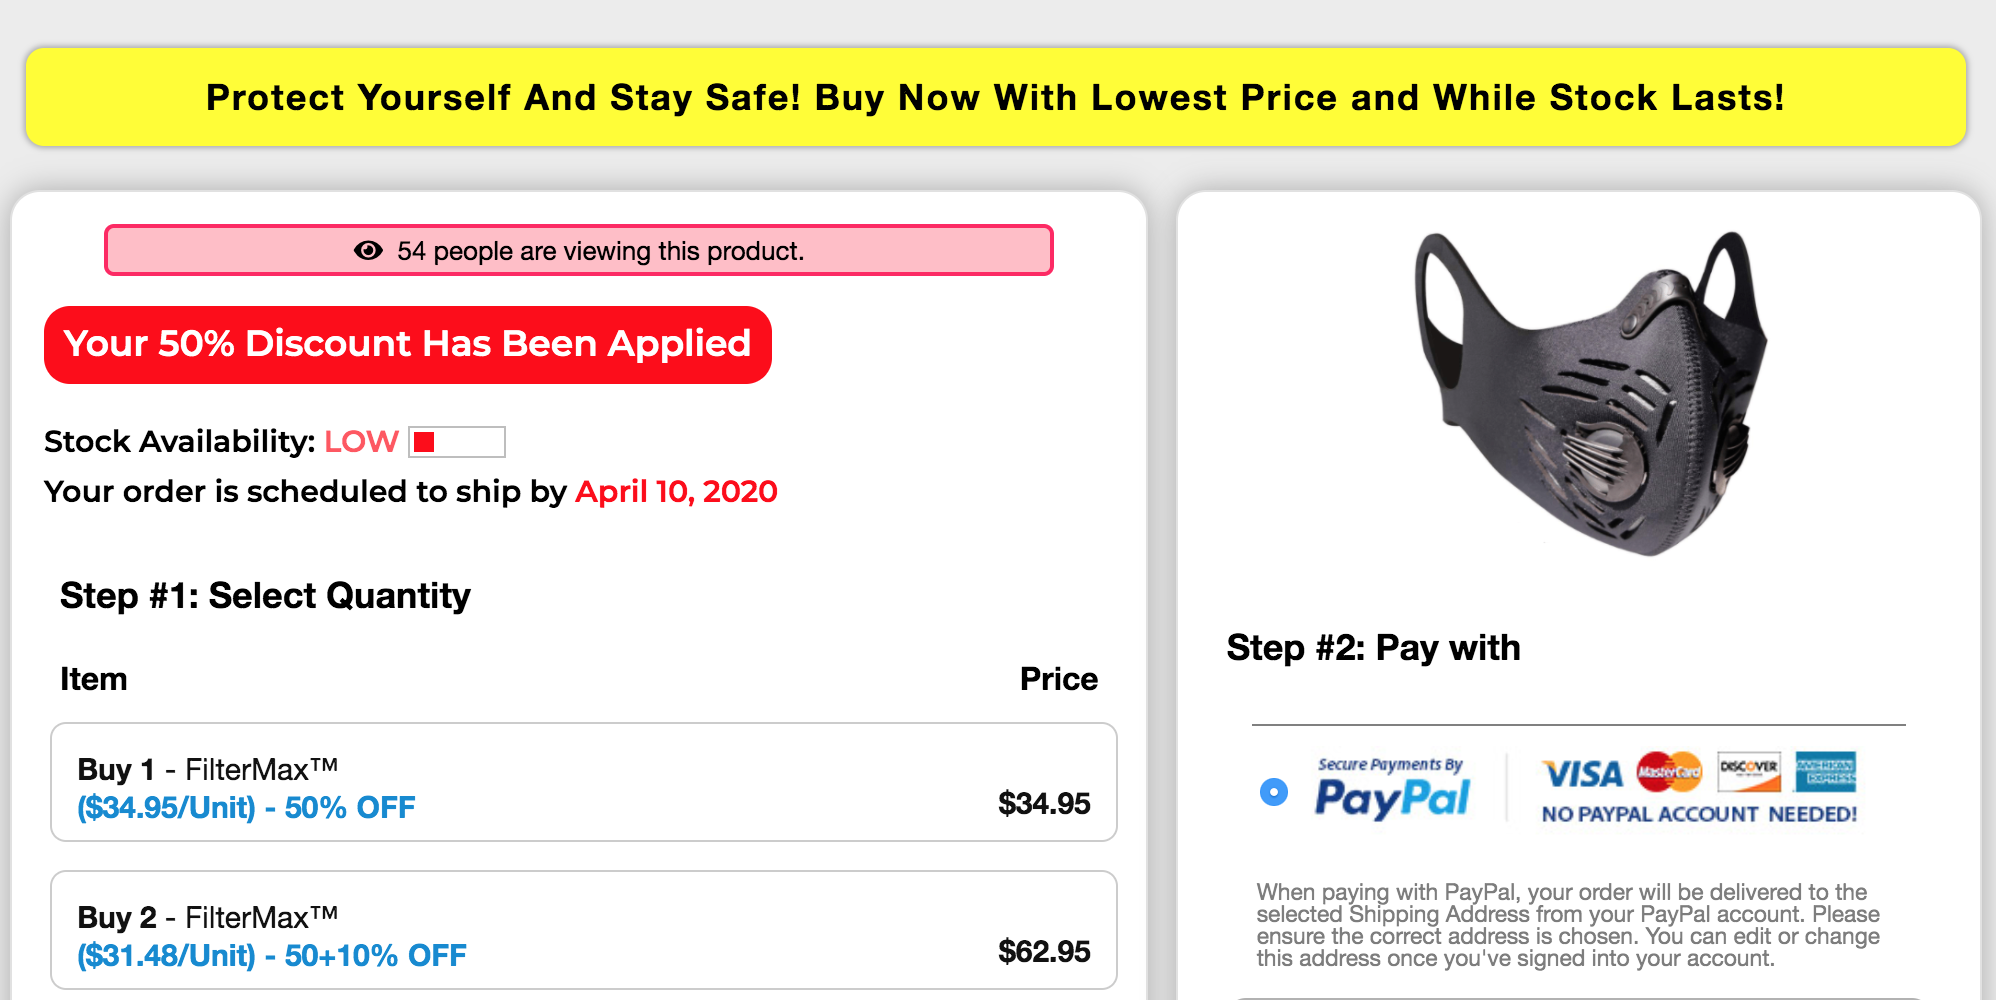
Task: Choose the Buy 1 FilterMax option
Action: pyautogui.click(x=584, y=782)
